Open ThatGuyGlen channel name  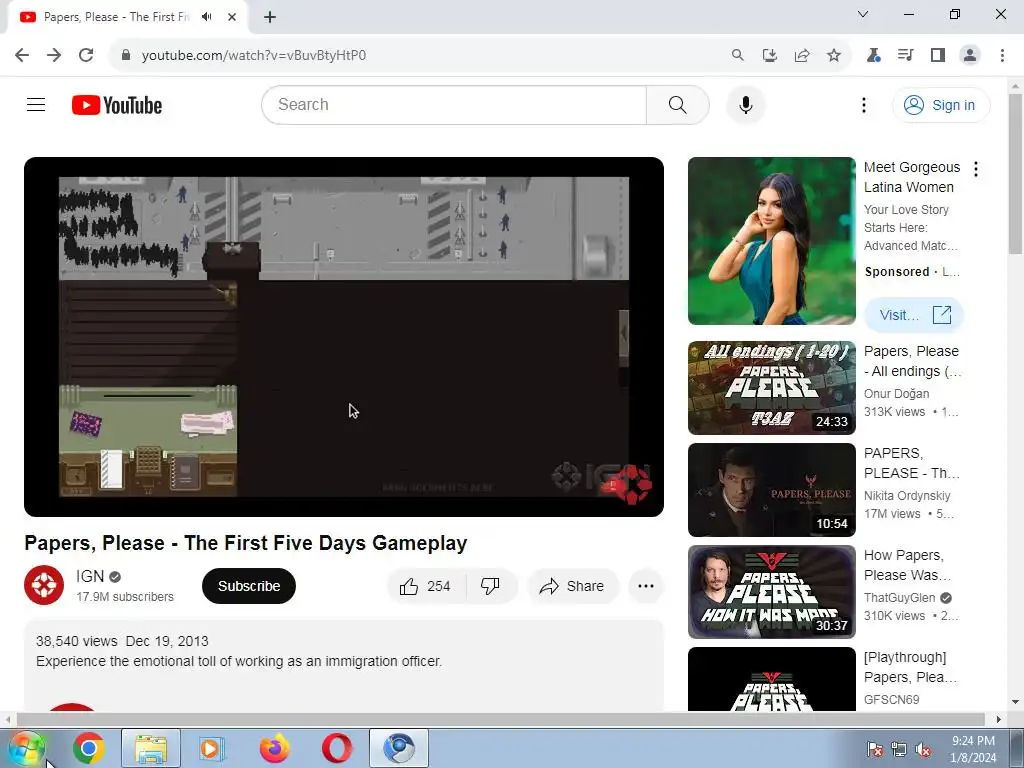click(x=899, y=598)
